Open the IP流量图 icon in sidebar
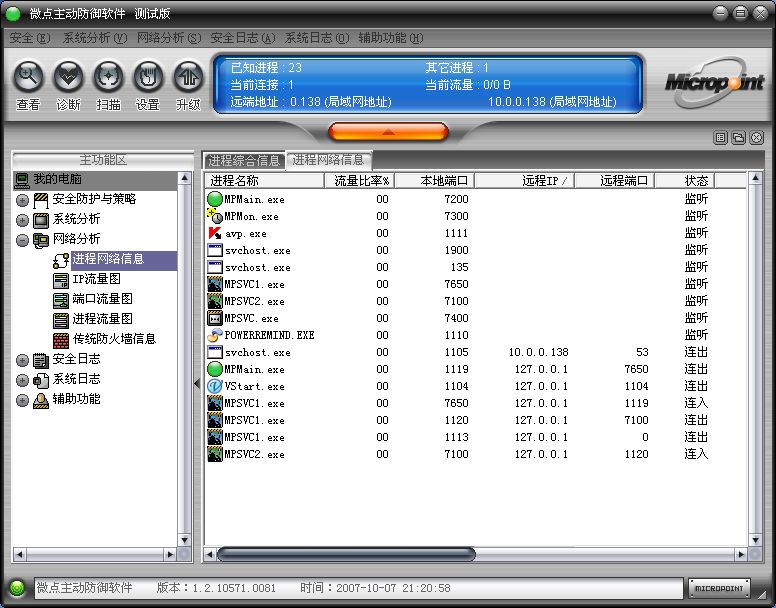The height and width of the screenshot is (608, 776). coord(61,280)
